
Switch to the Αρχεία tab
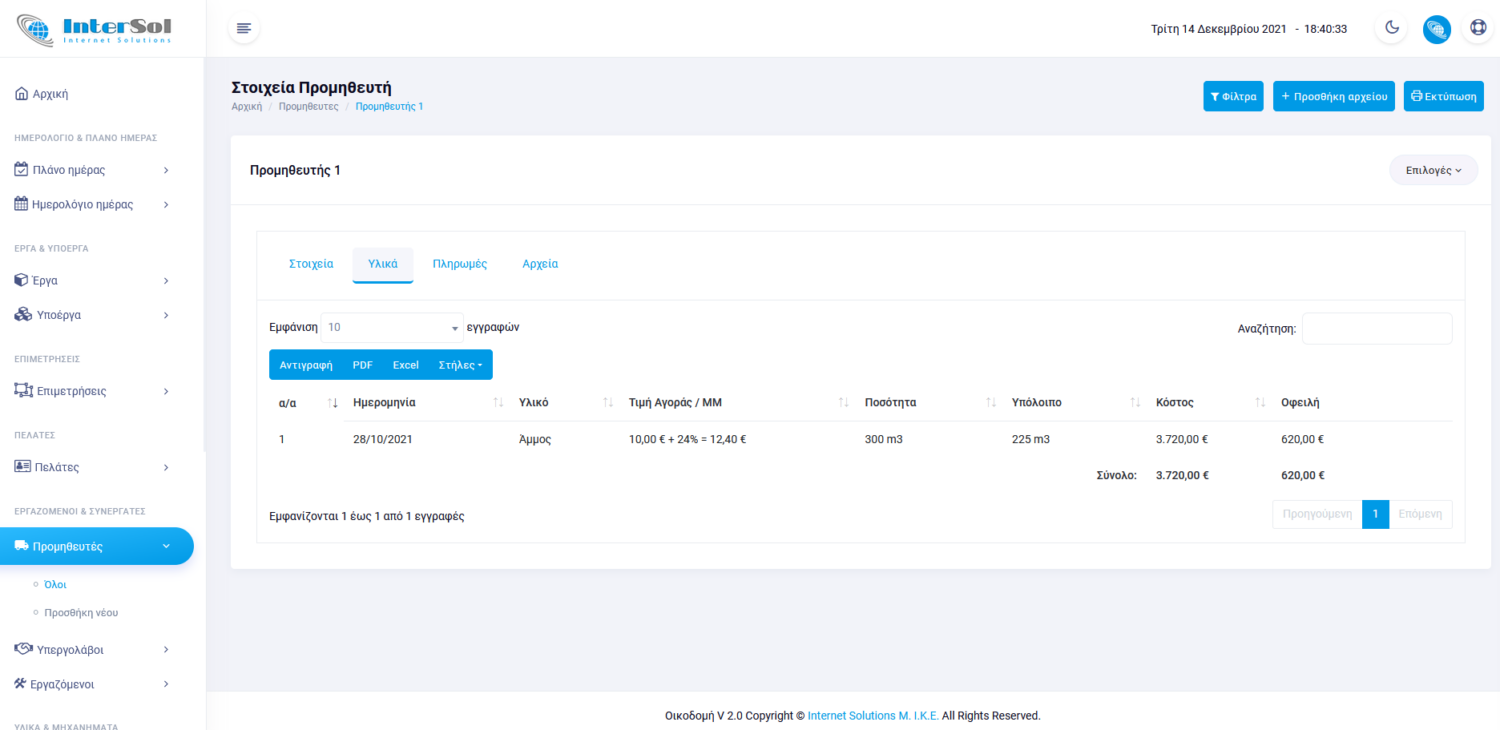540,264
